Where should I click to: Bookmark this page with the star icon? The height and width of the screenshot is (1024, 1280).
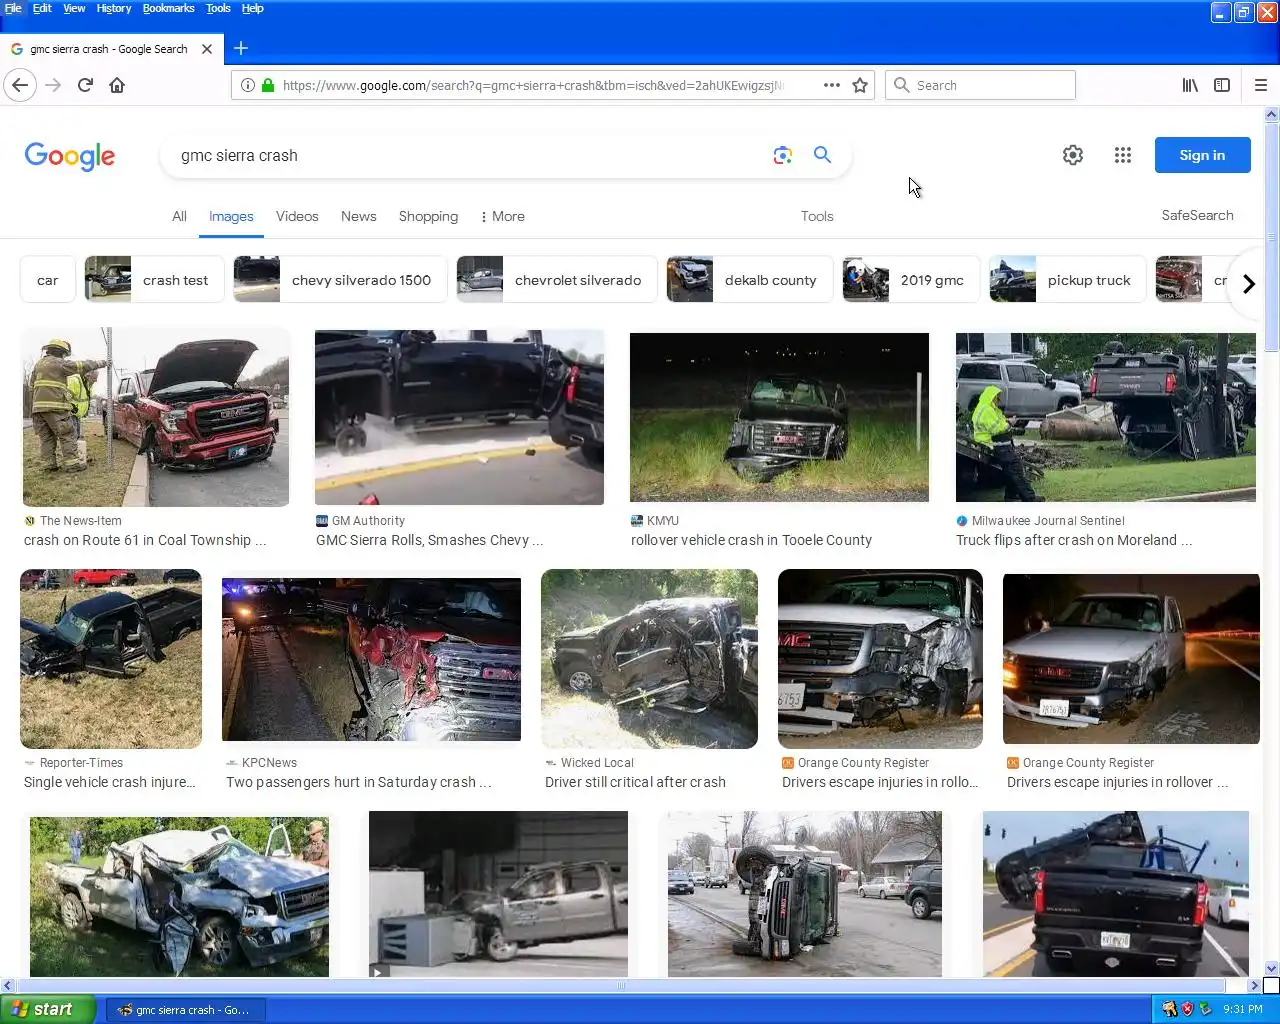(859, 85)
